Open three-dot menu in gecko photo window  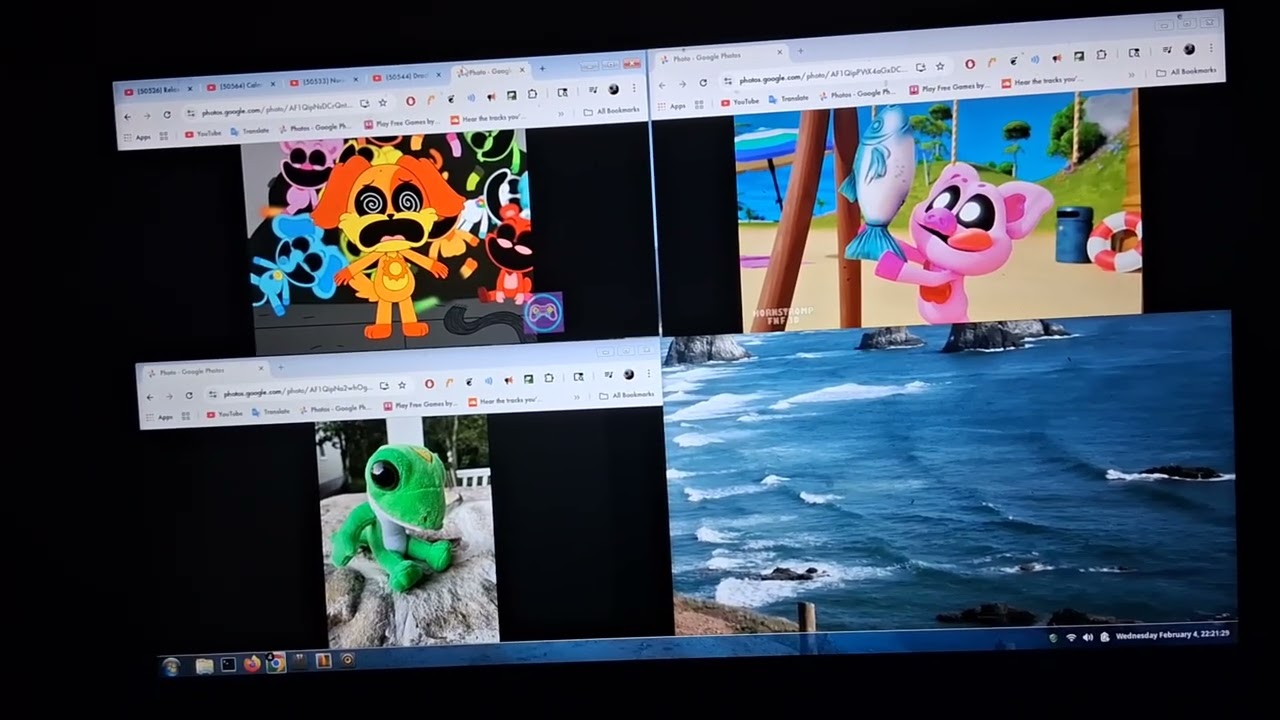(649, 373)
